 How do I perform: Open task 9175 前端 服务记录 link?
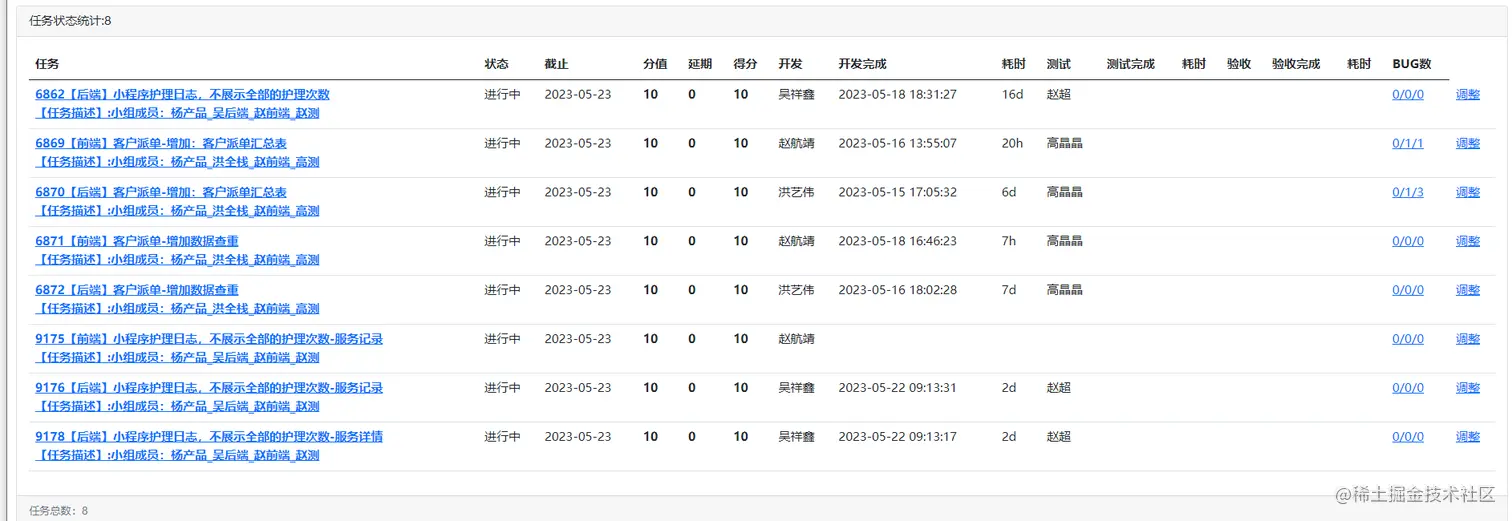point(209,339)
